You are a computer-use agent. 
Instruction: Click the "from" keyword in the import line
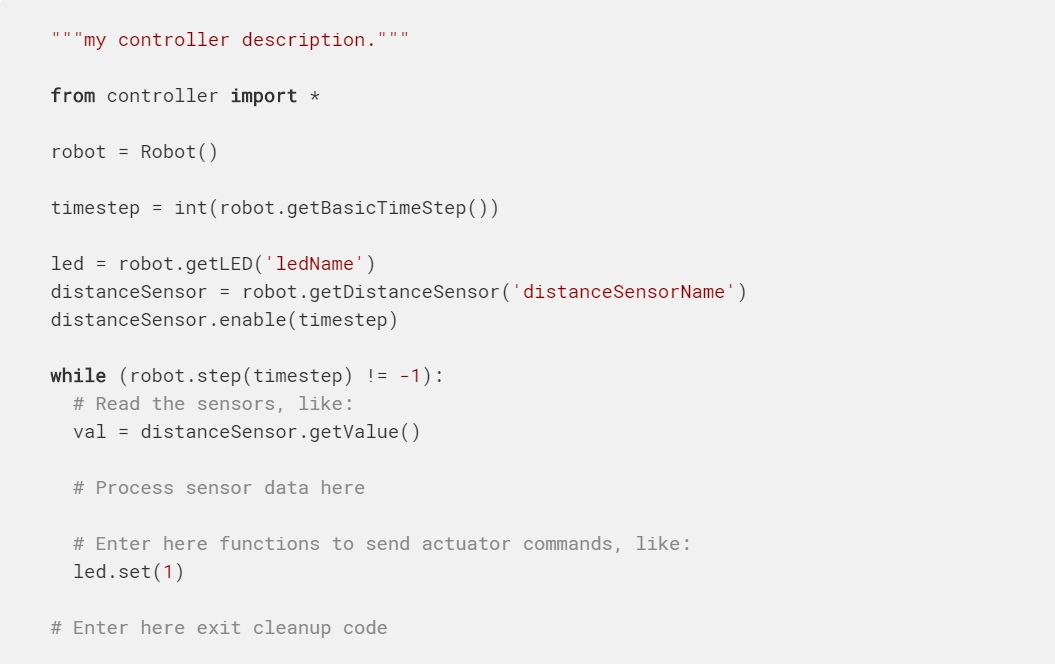click(x=73, y=96)
